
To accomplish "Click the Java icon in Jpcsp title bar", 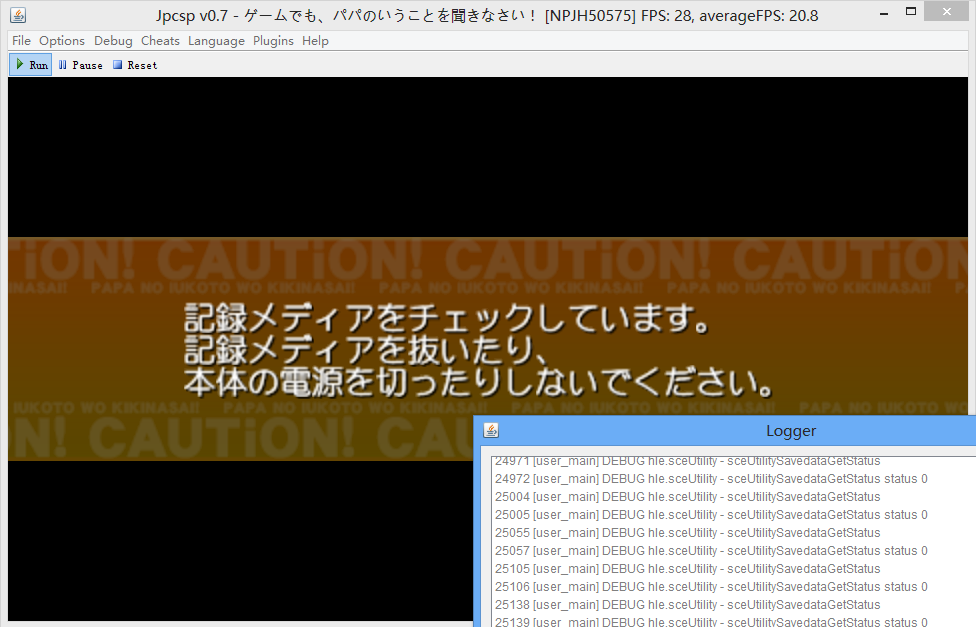I will click(x=18, y=15).
